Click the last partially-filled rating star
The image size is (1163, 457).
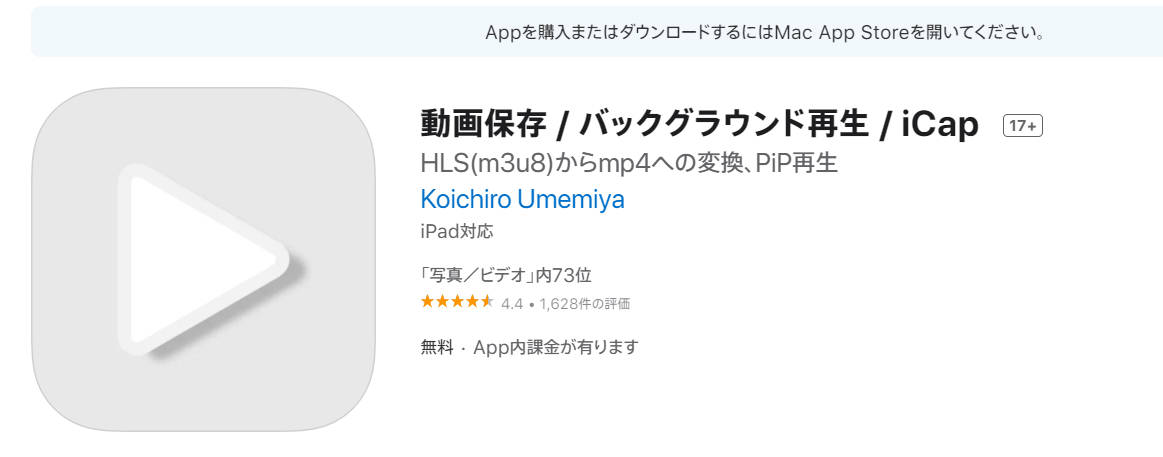tap(486, 302)
